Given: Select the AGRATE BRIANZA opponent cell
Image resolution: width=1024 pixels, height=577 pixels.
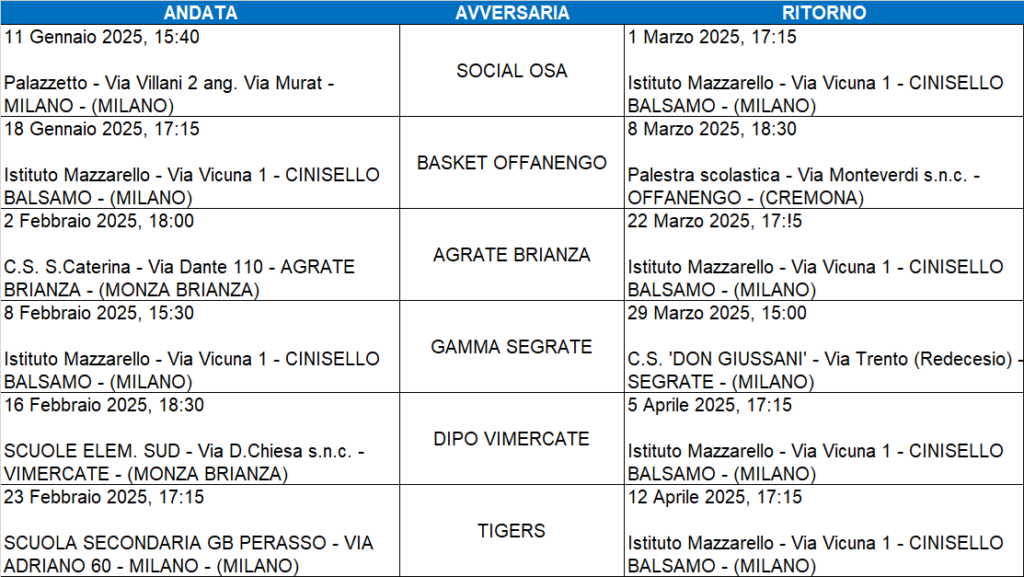Looking at the screenshot, I should [512, 255].
